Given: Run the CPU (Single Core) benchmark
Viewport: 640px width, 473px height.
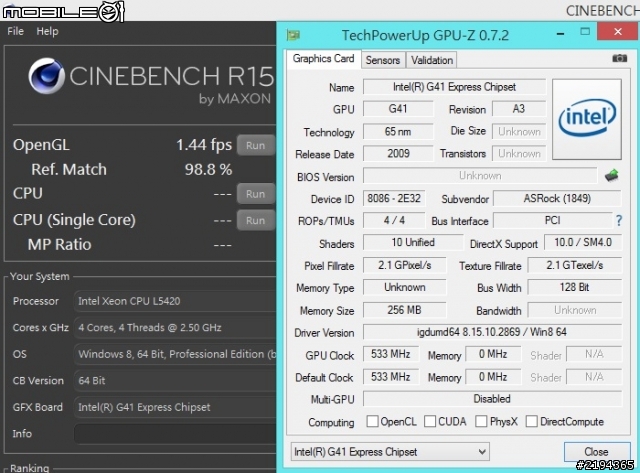Looking at the screenshot, I should click(256, 220).
